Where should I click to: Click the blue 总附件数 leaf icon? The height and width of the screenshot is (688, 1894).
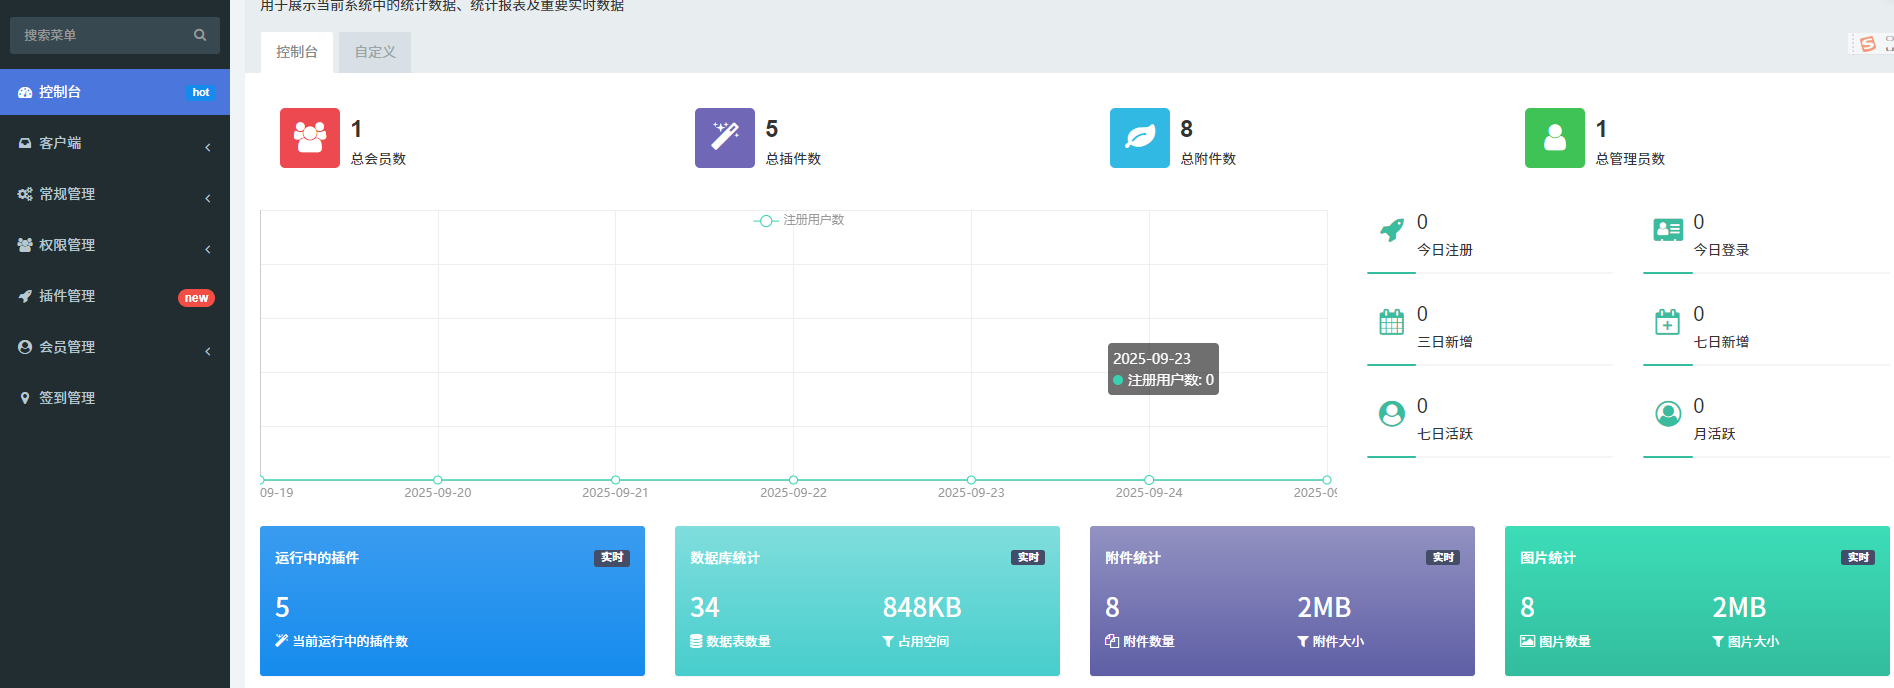[x=1139, y=138]
